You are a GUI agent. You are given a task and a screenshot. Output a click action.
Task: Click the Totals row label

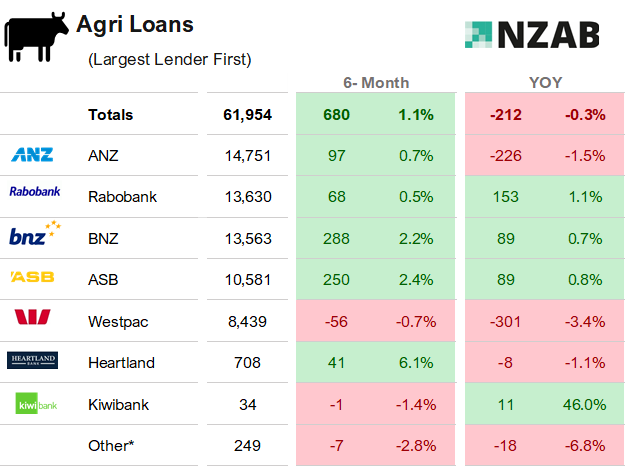pos(110,115)
